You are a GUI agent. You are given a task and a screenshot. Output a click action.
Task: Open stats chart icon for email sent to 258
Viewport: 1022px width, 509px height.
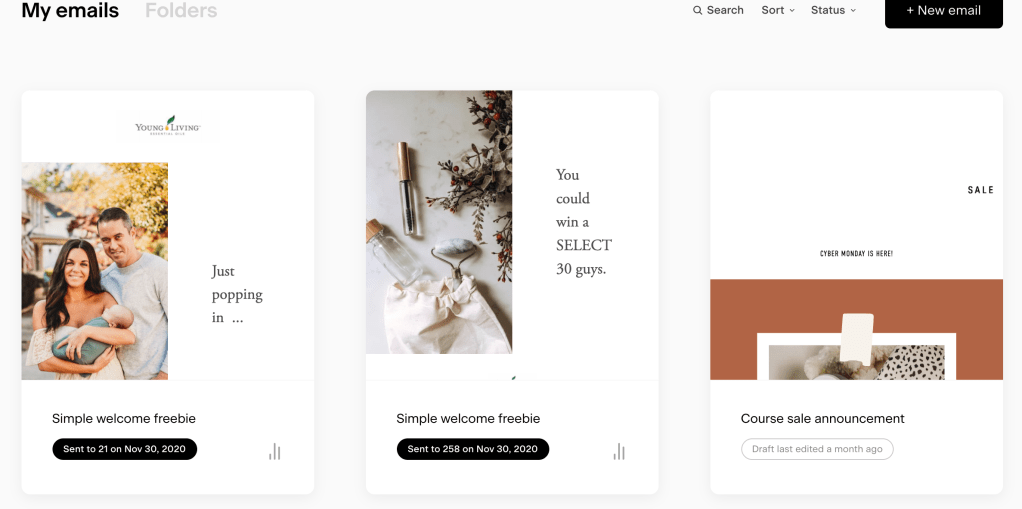pyautogui.click(x=619, y=452)
